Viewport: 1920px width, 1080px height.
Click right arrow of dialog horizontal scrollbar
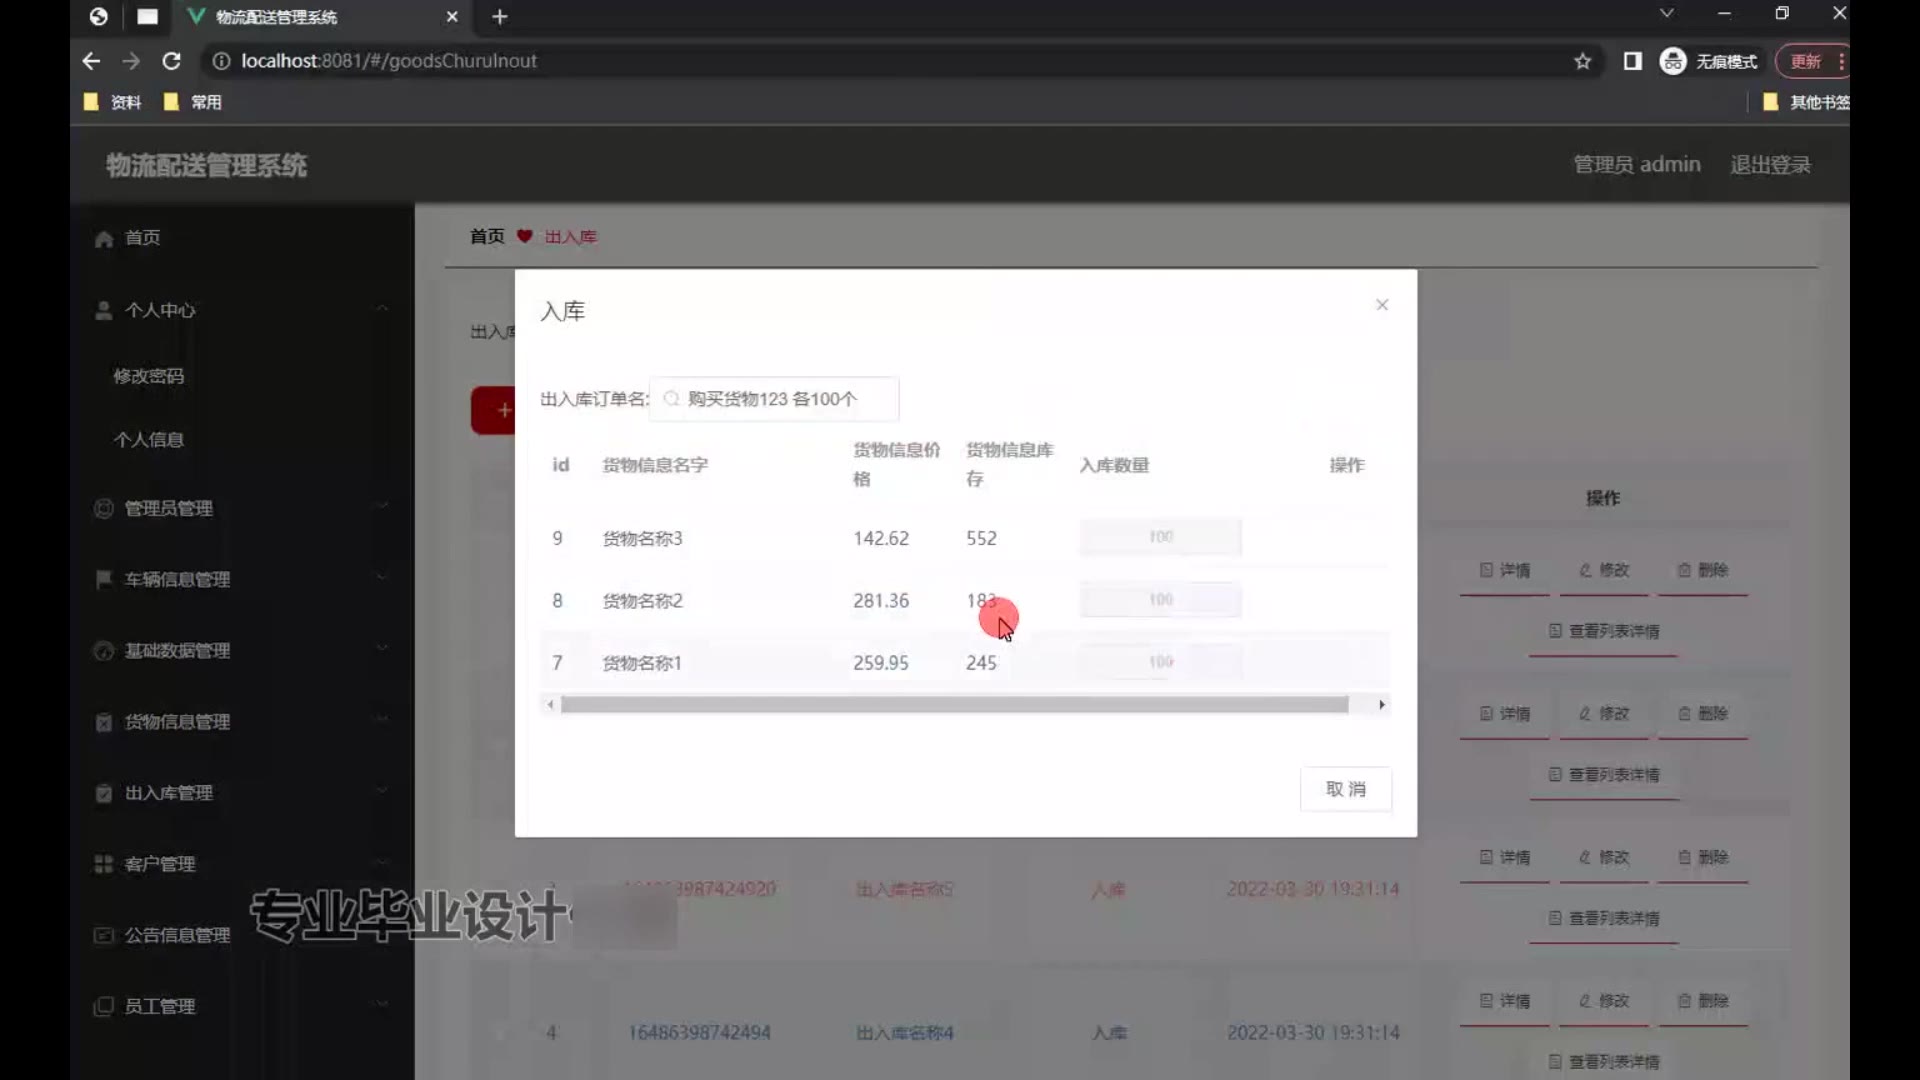tap(1382, 705)
